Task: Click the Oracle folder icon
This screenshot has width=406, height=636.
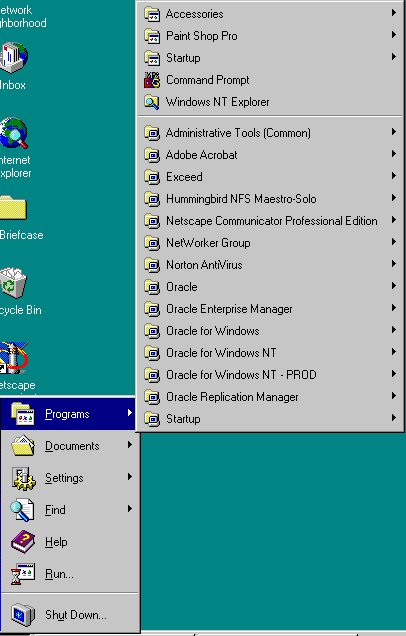Action: 152,287
